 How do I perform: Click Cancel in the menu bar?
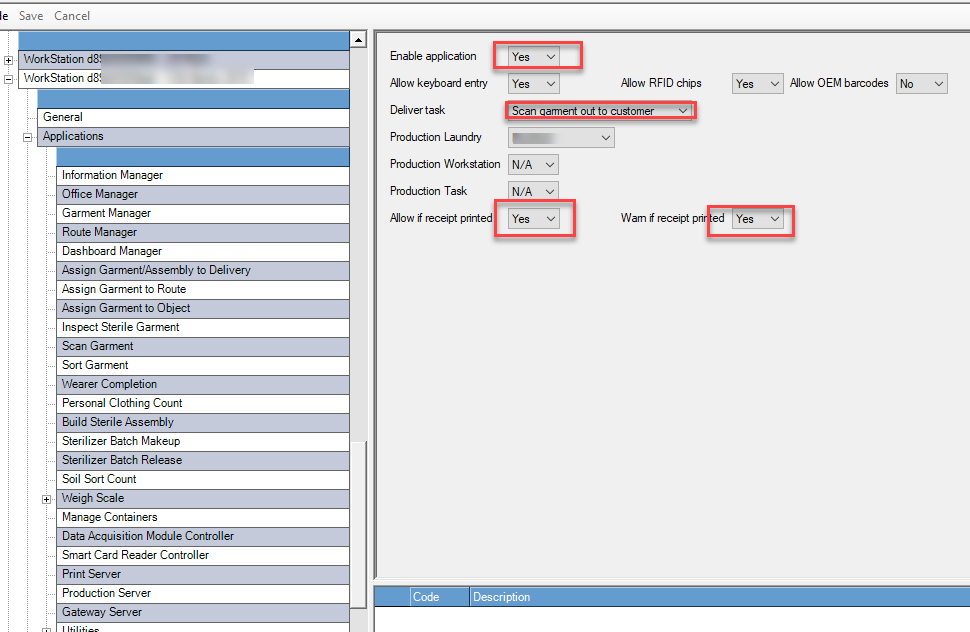tap(71, 15)
